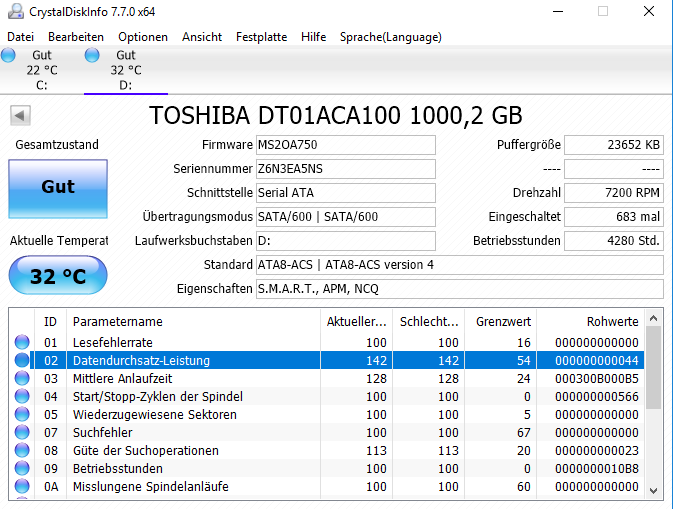Viewport: 673px width, 509px height.
Task: Click the ID column header
Action: point(50,321)
